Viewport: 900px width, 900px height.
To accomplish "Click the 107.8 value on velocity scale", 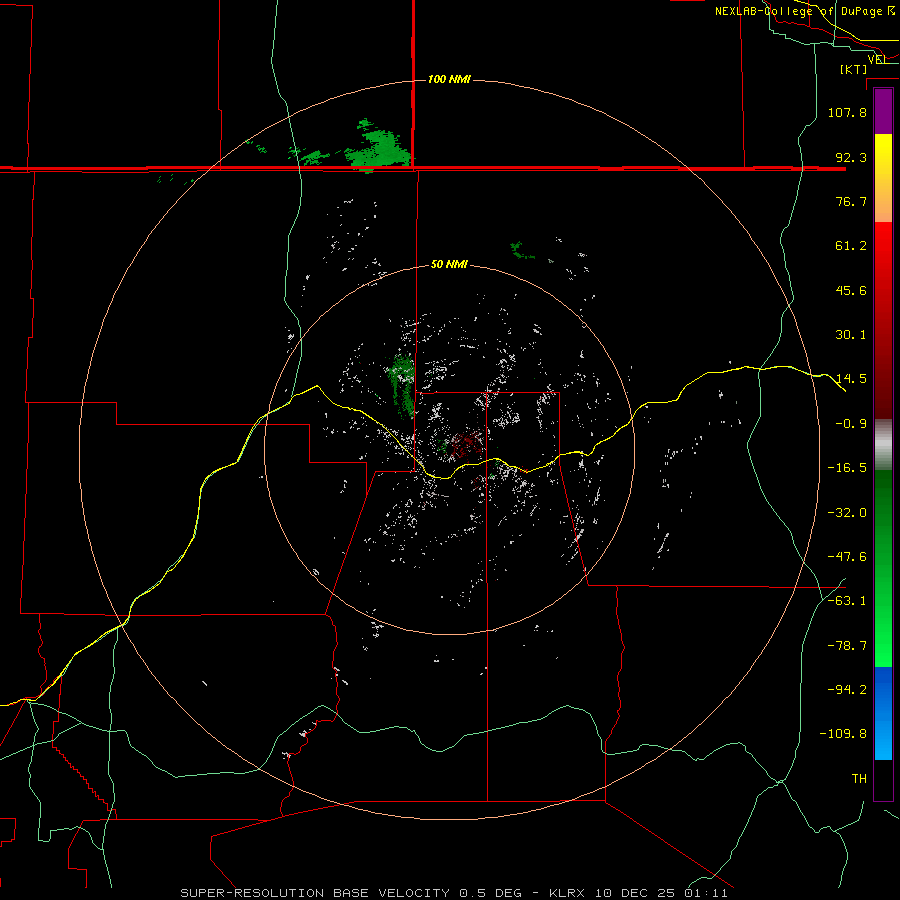I will tap(847, 112).
